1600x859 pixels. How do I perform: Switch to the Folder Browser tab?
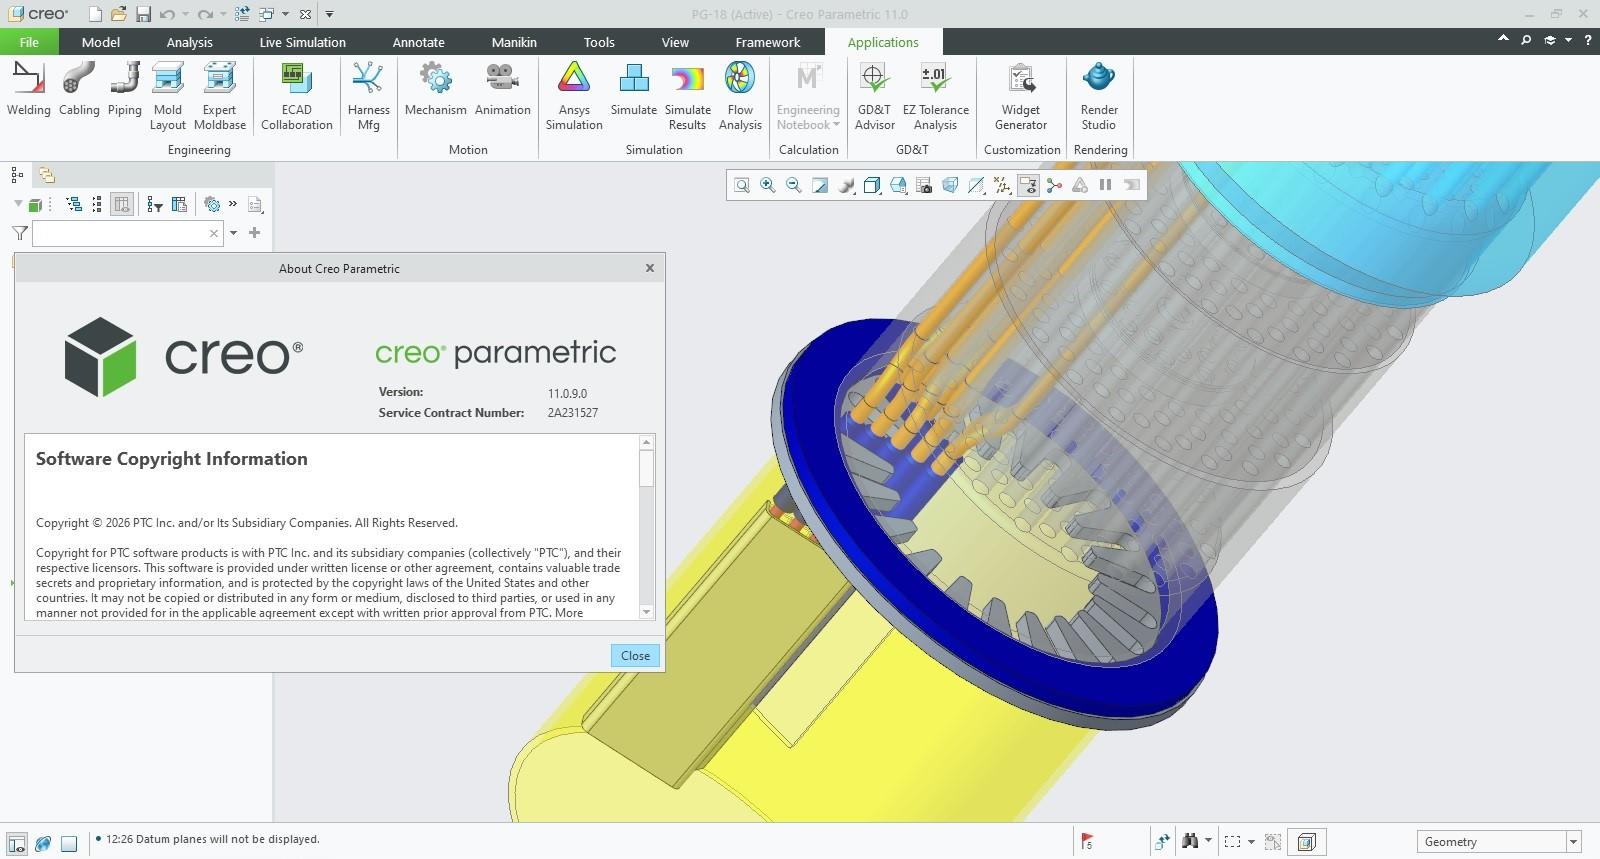(46, 175)
